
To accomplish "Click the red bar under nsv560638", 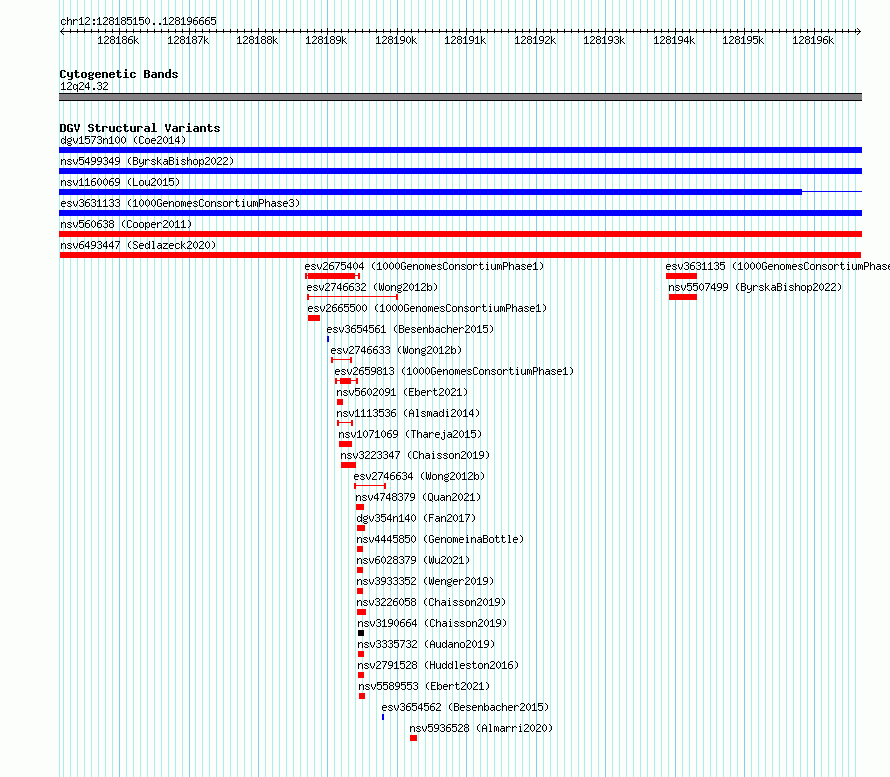I will (x=460, y=234).
